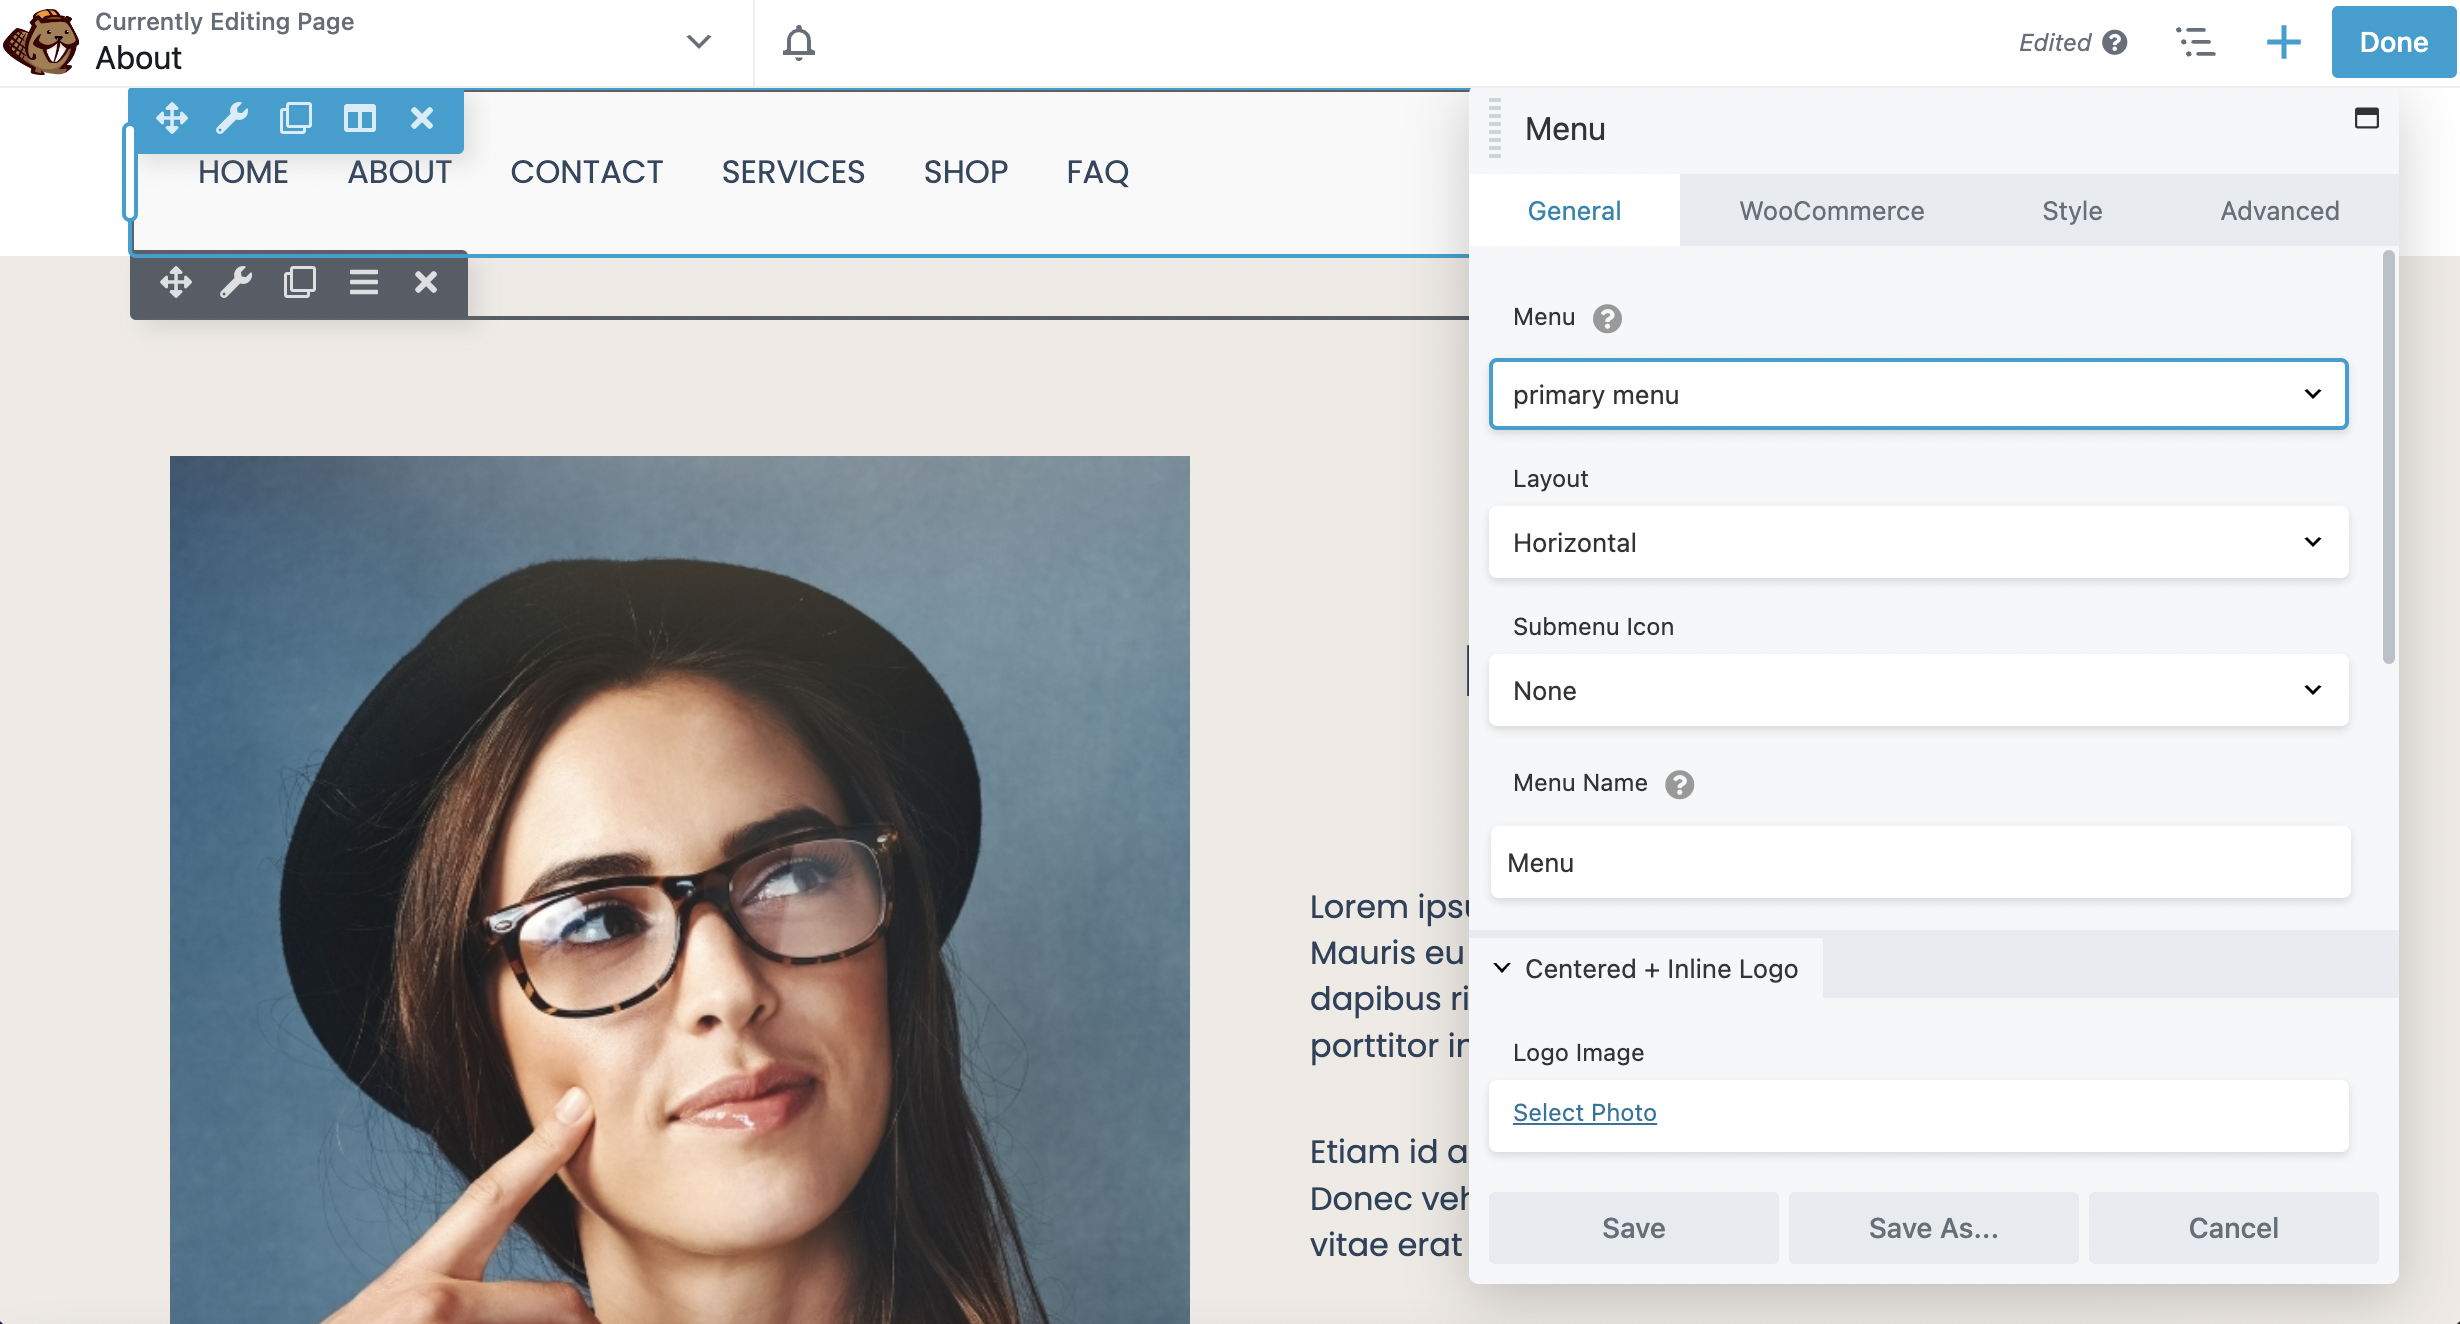Click the close X icon on header toolbar
The width and height of the screenshot is (2460, 1324).
click(x=421, y=116)
